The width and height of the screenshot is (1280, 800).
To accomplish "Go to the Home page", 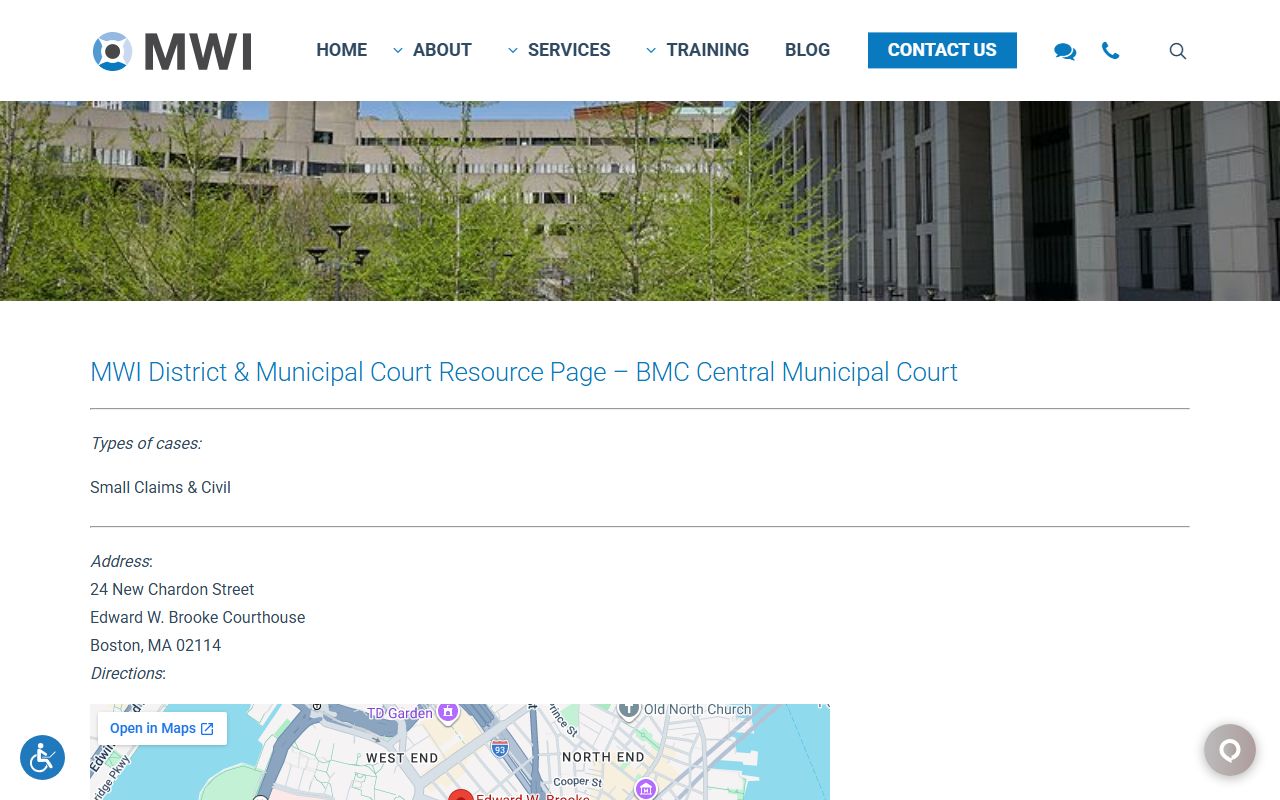I will 341,50.
